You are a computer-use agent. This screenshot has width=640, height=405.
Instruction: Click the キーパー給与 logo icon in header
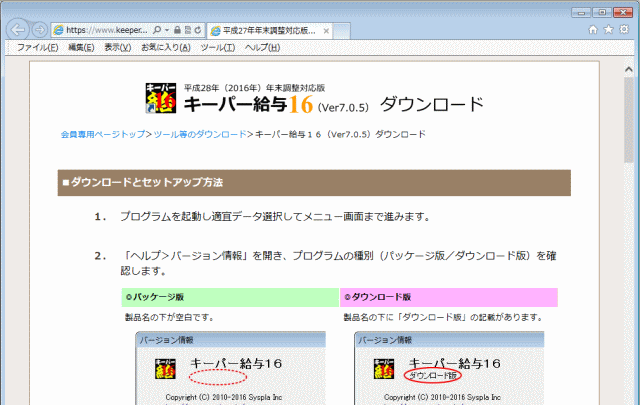point(161,98)
